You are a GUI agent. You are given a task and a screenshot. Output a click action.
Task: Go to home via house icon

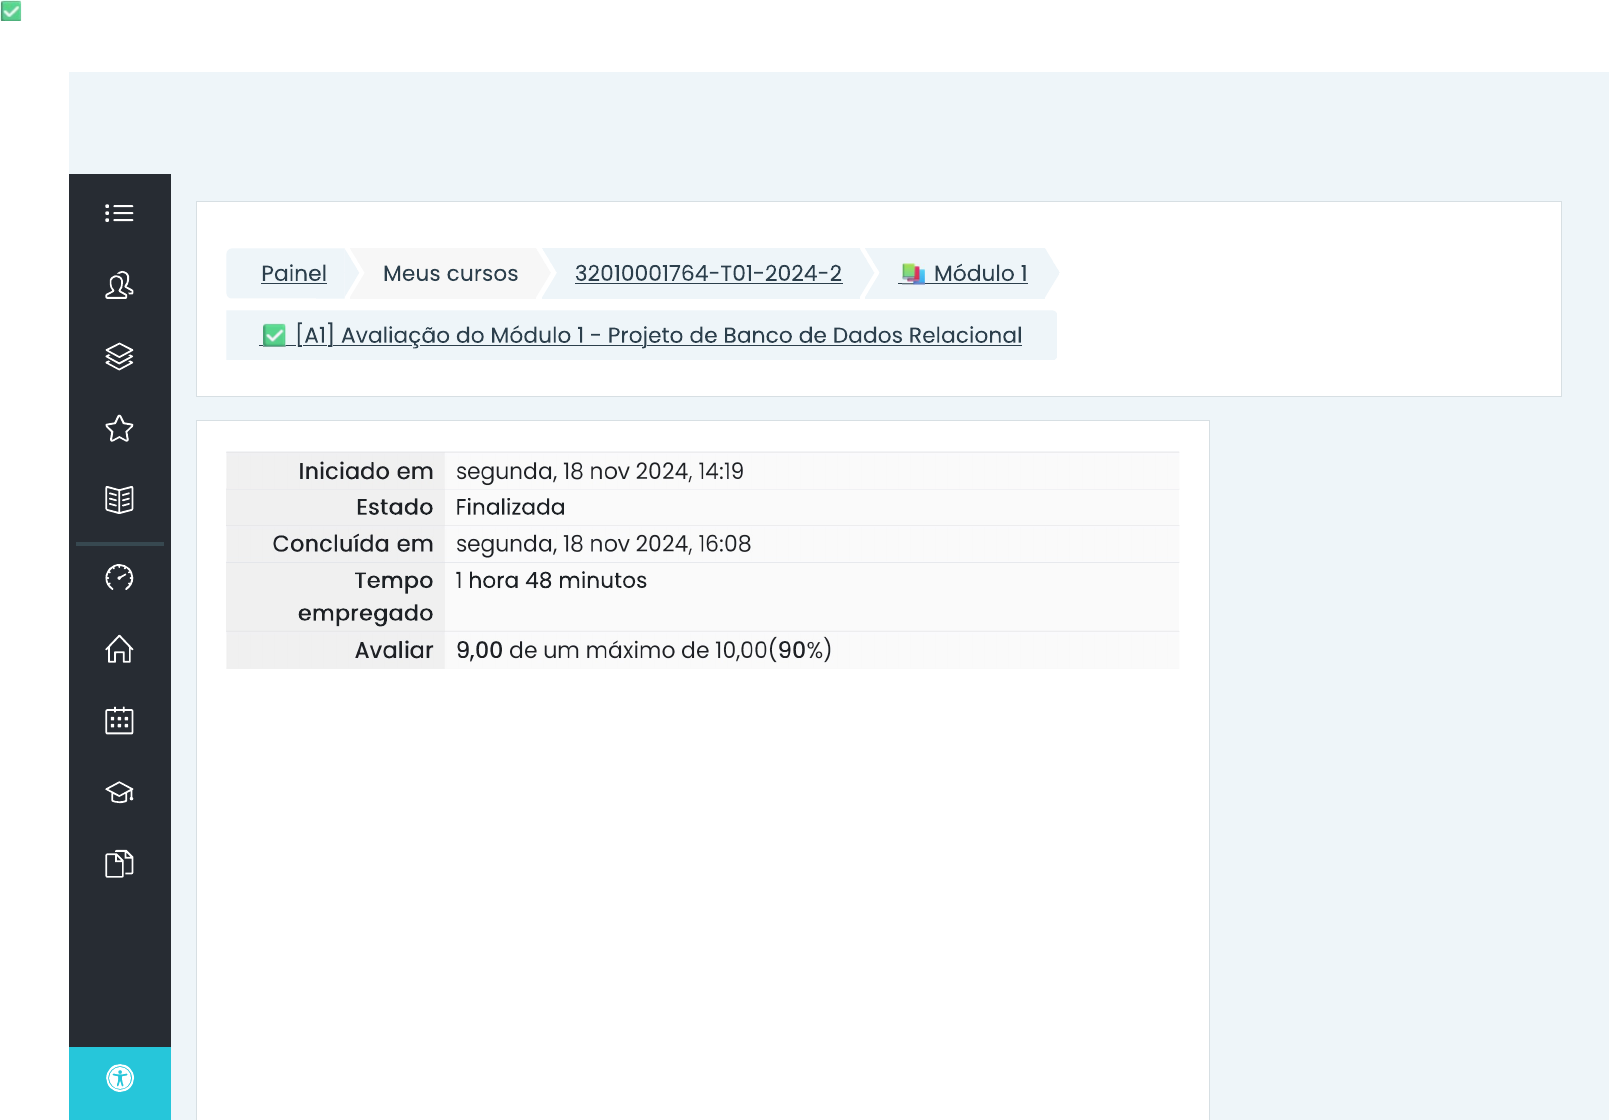coord(119,650)
